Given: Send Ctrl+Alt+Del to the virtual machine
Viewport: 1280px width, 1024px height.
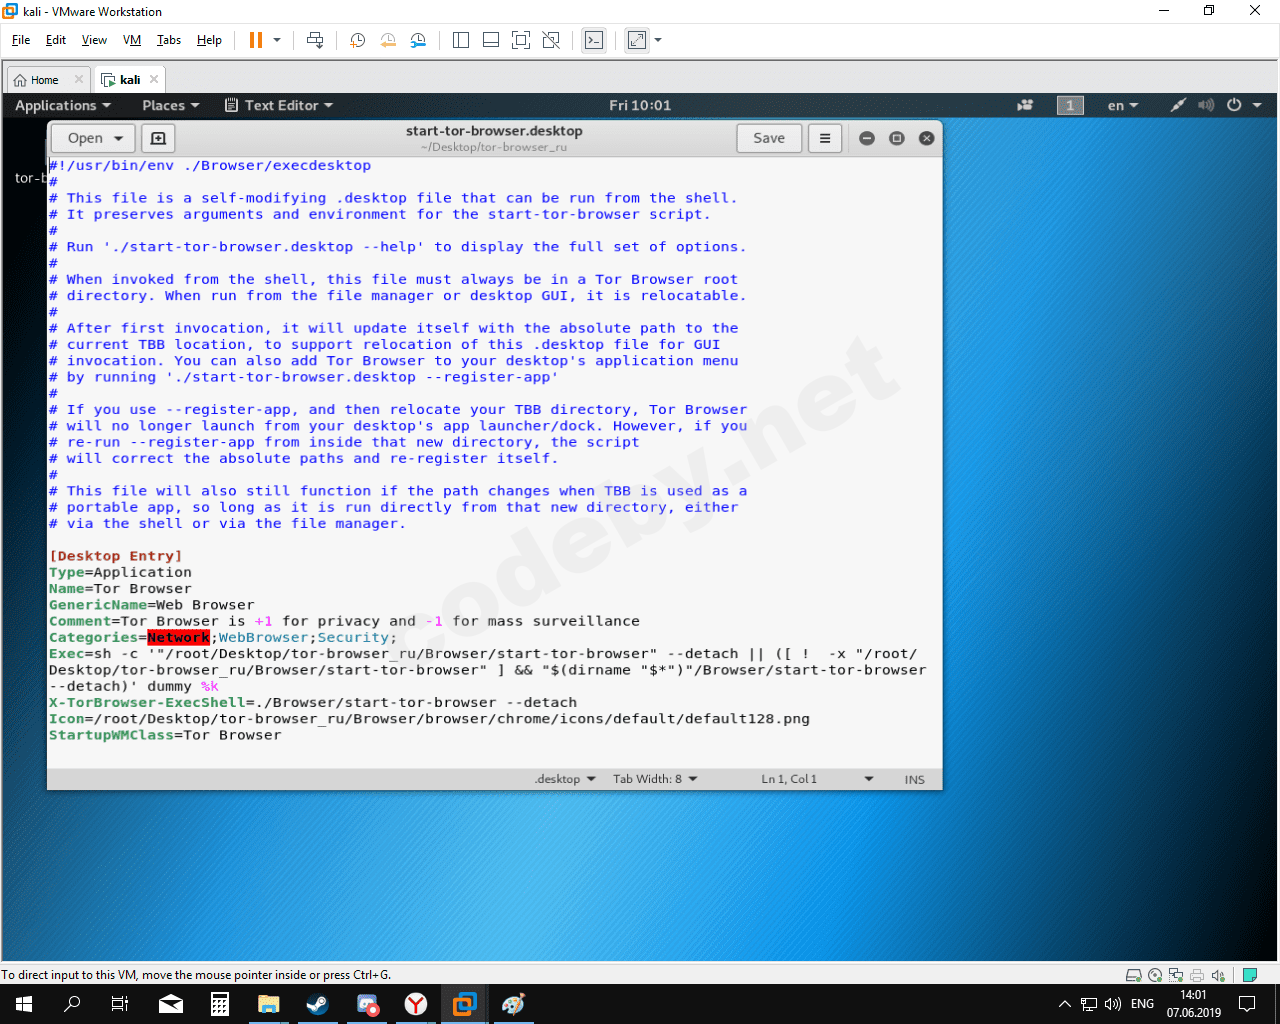Looking at the screenshot, I should pyautogui.click(x=315, y=40).
